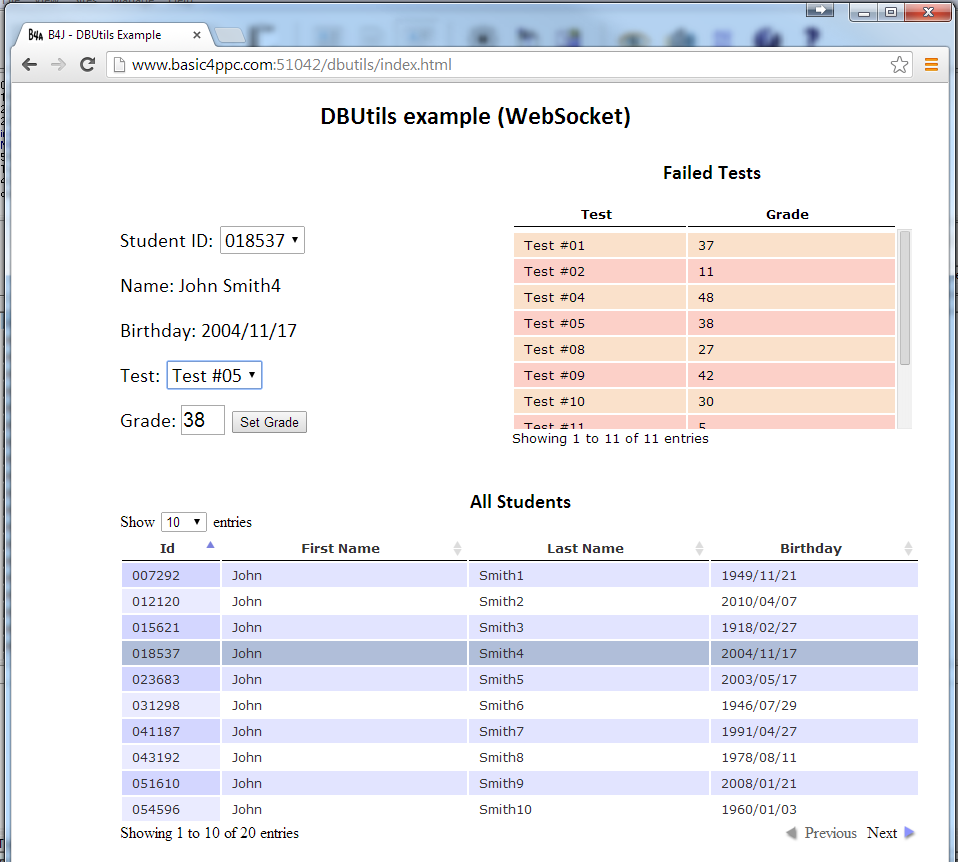Click the browser back arrow
The image size is (958, 862).
point(29,65)
